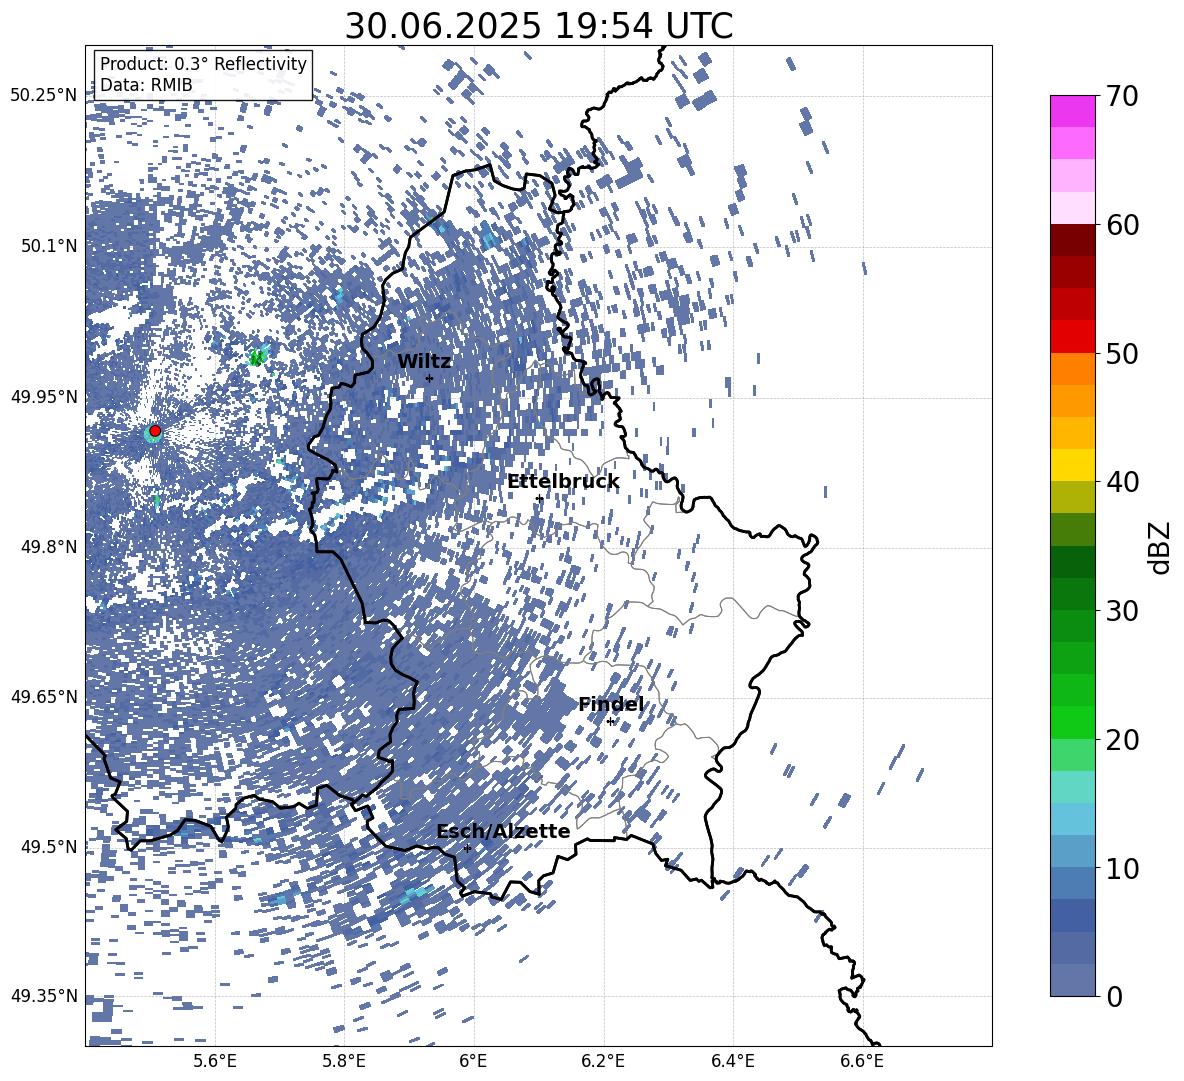Image resolution: width=1184 pixels, height=1081 pixels.
Task: Click the 40 tick on the colorbar
Action: 1122,482
